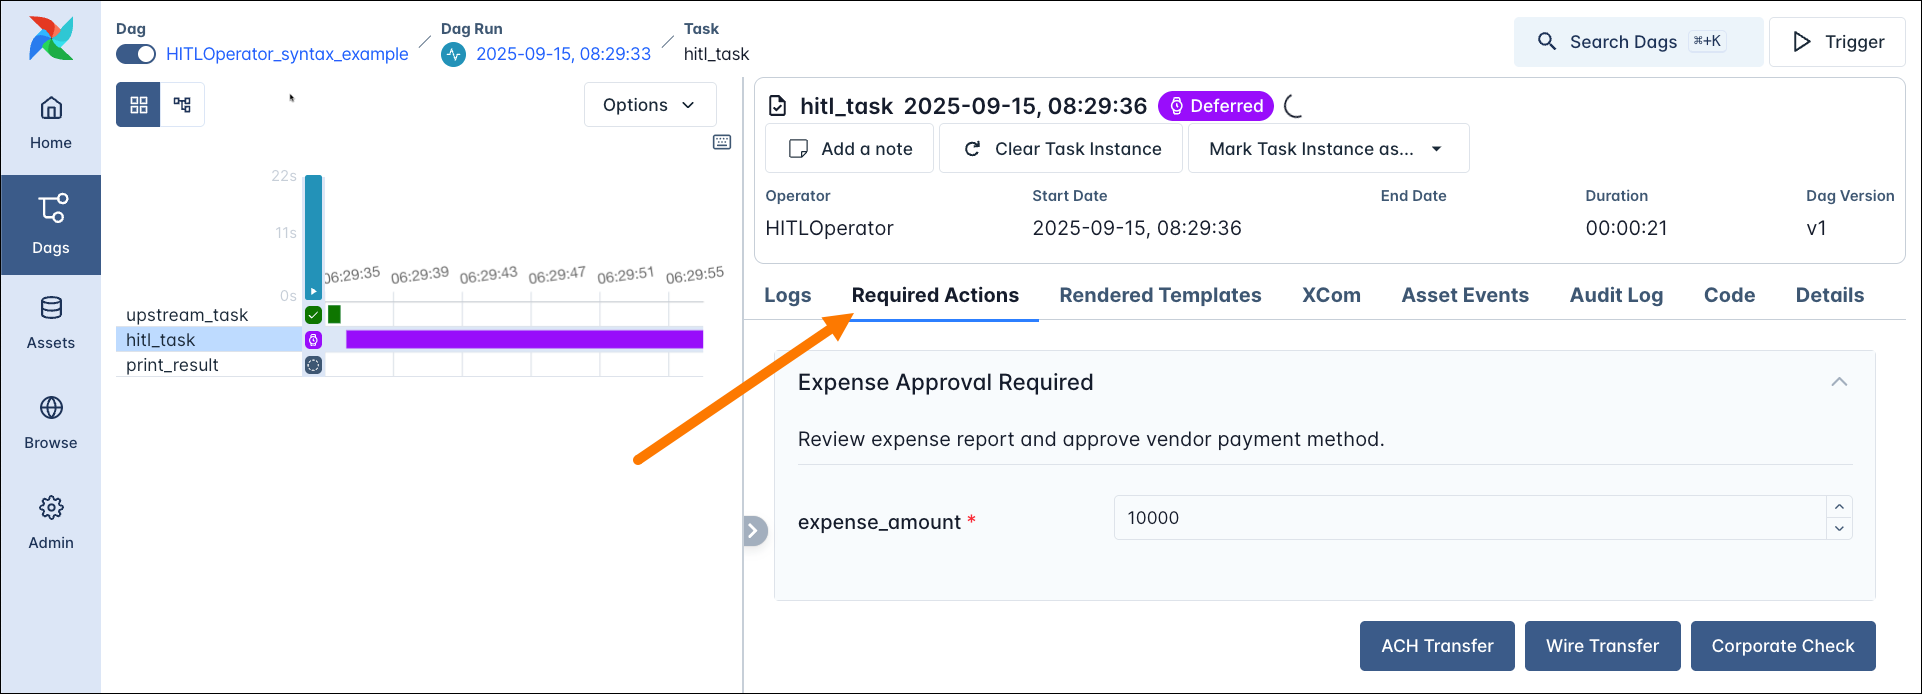The height and width of the screenshot is (694, 1922).
Task: Open the Home page from sidebar
Action: pos(51,122)
